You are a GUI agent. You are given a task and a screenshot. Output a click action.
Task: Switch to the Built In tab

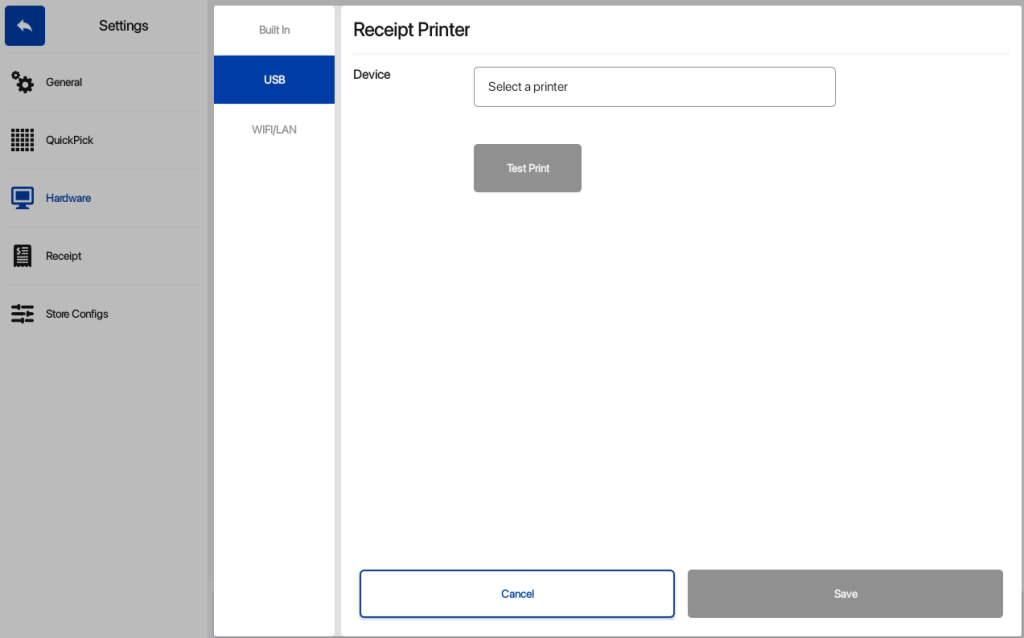pyautogui.click(x=274, y=30)
